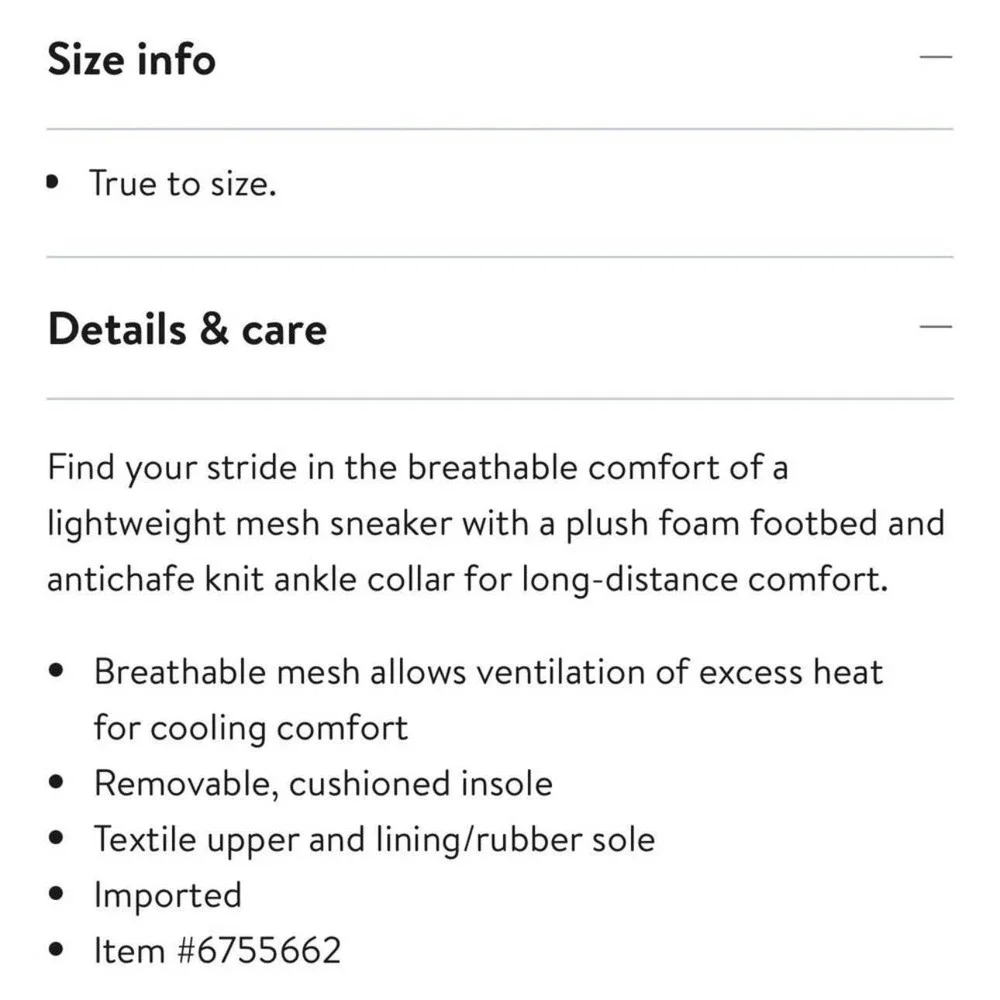Click the Size info heading
Screen dimensions: 1000x1000
click(131, 59)
